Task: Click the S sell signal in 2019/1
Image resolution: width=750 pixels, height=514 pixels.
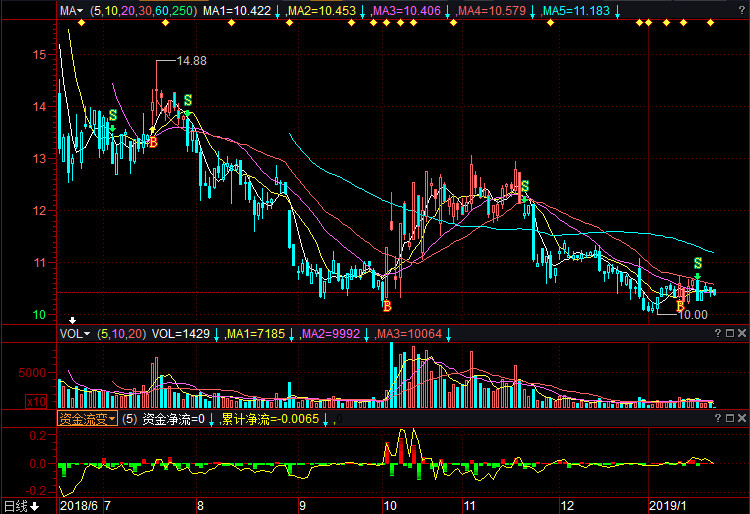Action: point(698,263)
